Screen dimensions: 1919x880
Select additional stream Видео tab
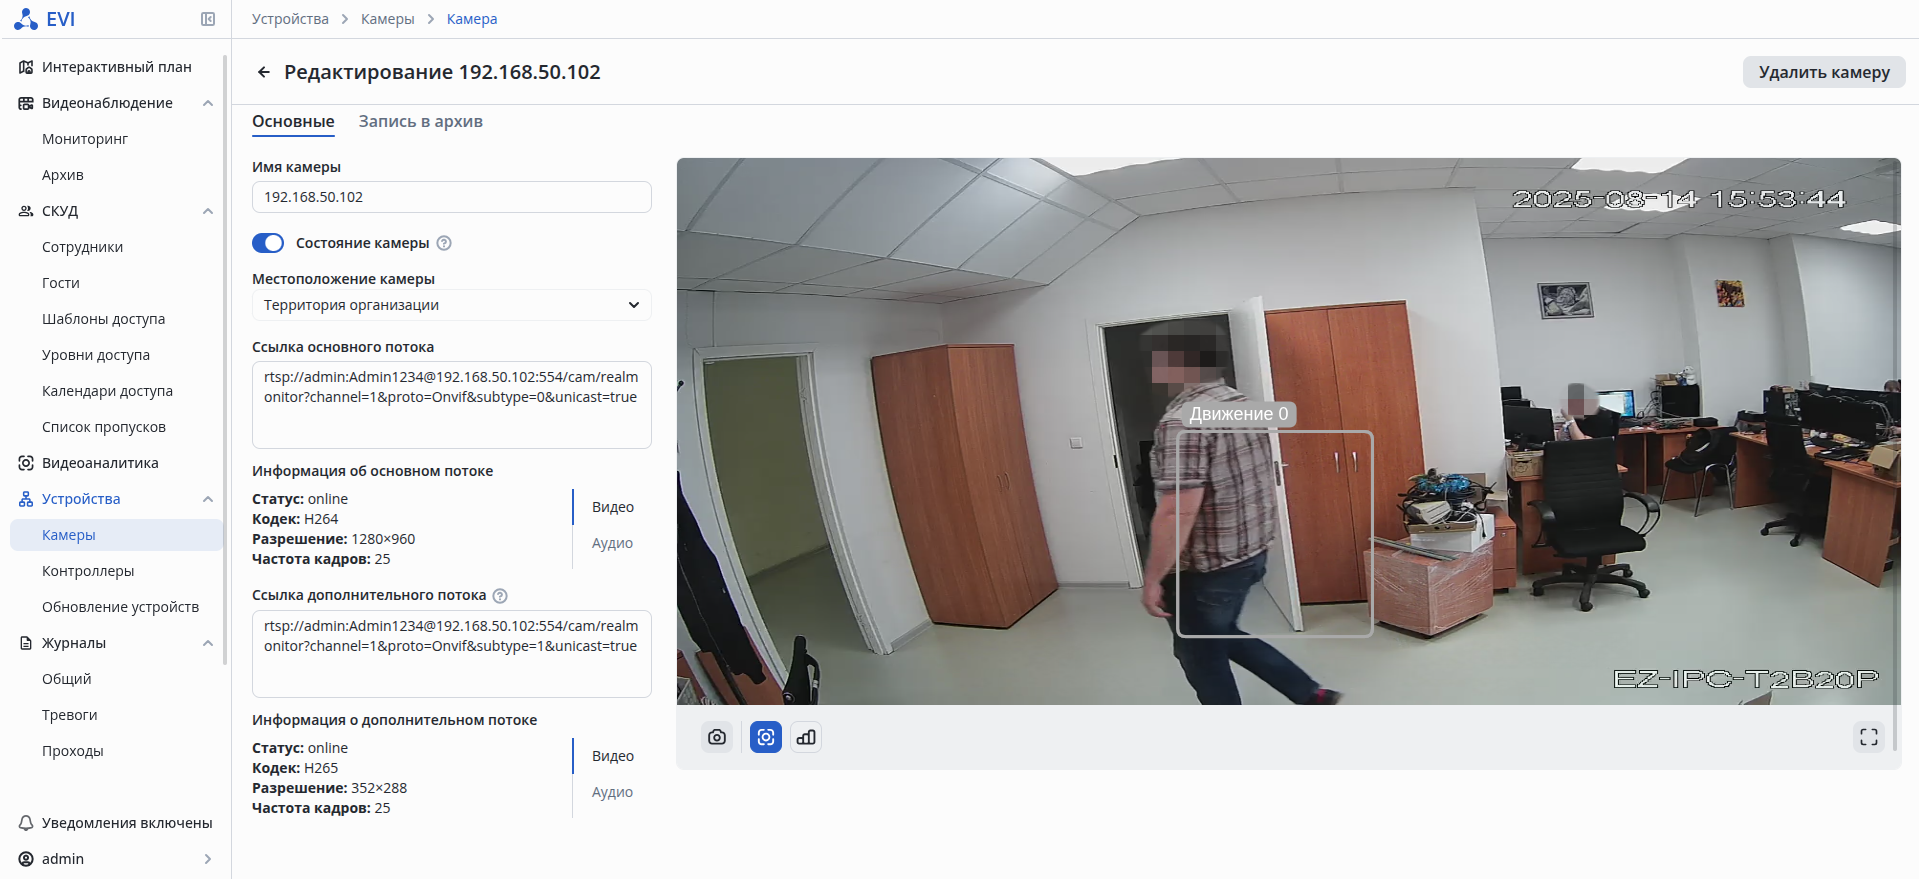613,756
